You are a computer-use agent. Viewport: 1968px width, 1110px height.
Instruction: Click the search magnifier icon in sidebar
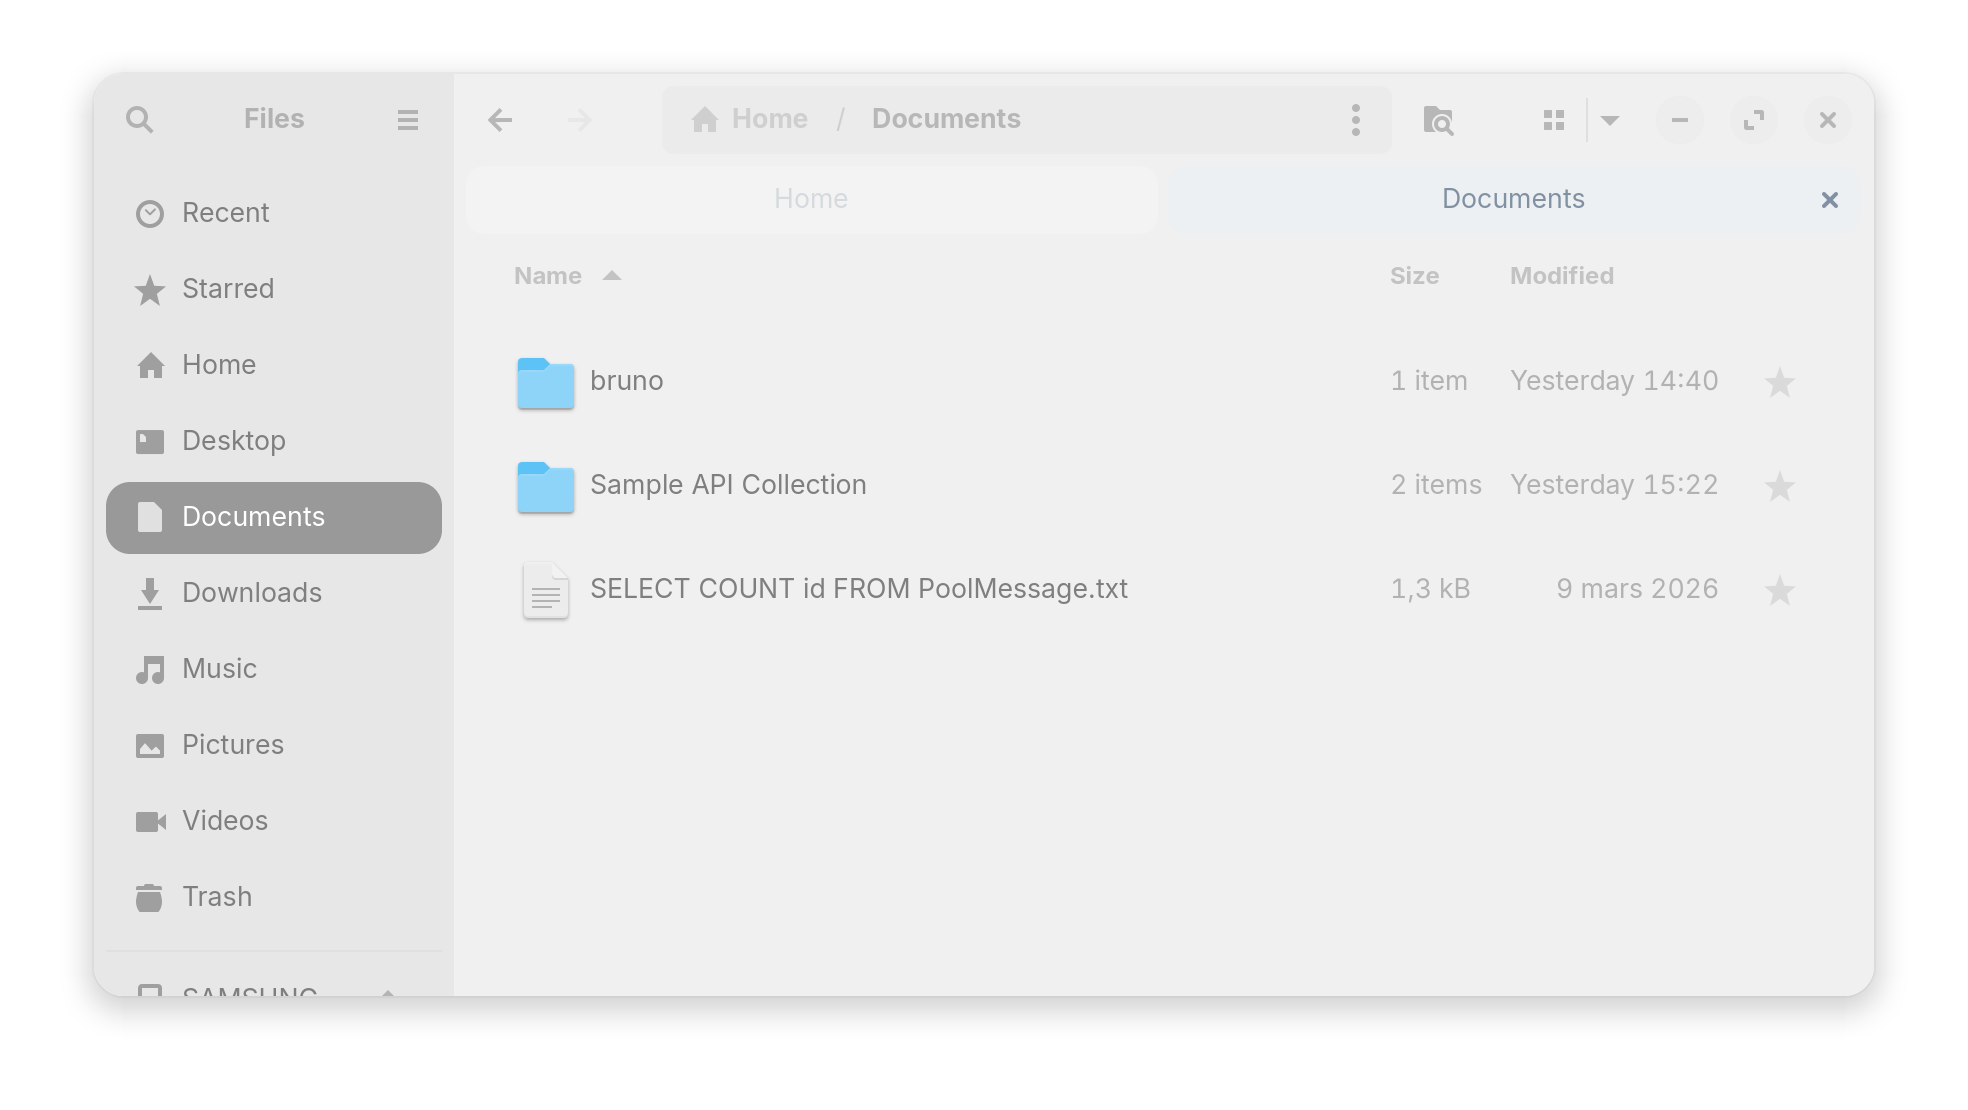click(x=140, y=120)
